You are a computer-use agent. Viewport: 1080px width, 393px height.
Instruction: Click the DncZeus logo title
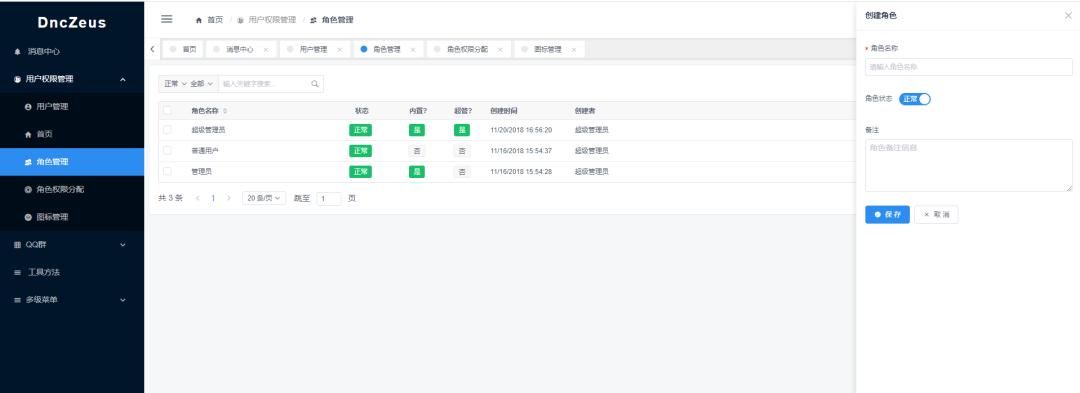(x=72, y=23)
